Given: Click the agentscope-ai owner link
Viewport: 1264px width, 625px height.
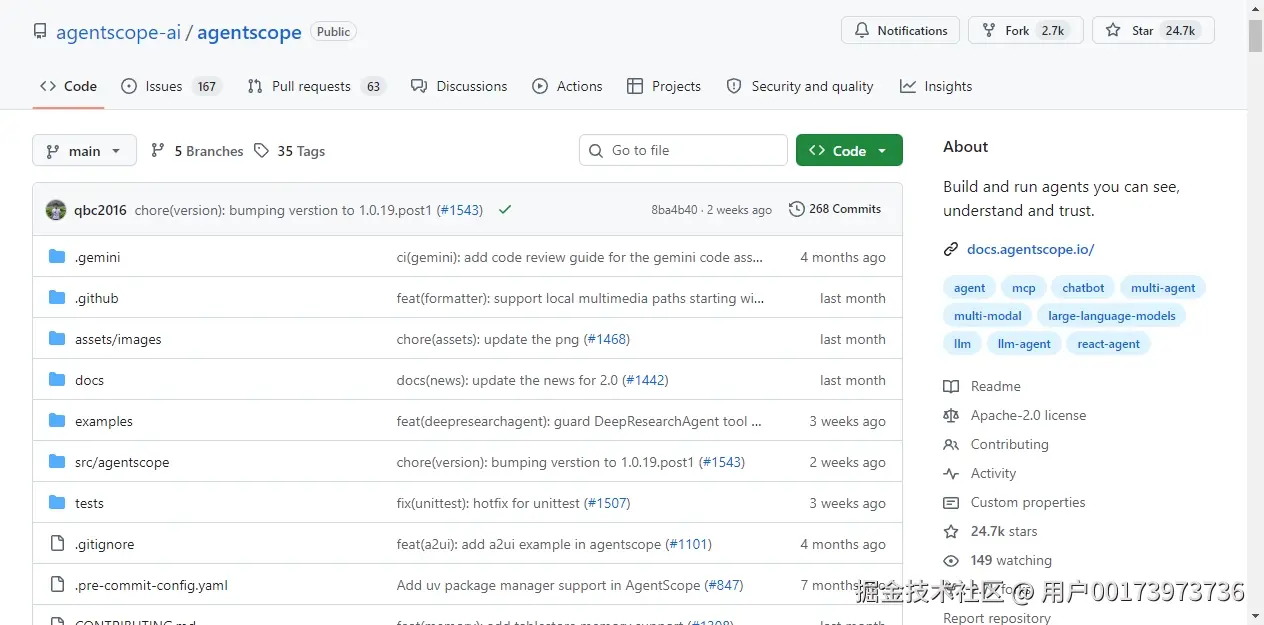Looking at the screenshot, I should (x=118, y=32).
